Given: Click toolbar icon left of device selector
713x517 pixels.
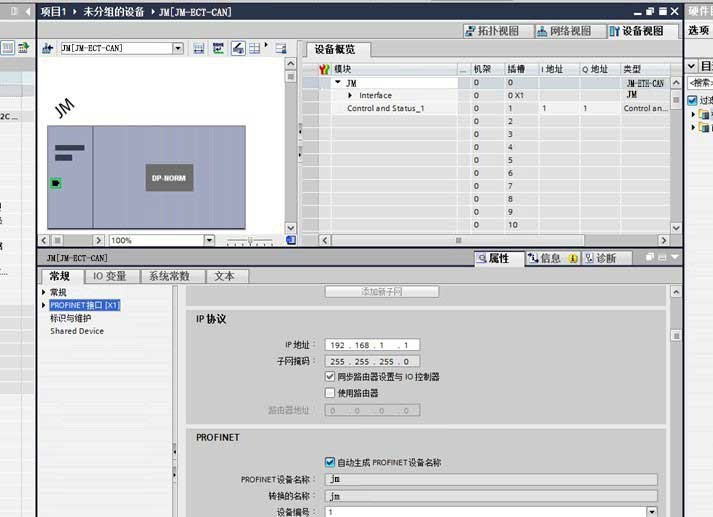Looking at the screenshot, I should pyautogui.click(x=47, y=48).
